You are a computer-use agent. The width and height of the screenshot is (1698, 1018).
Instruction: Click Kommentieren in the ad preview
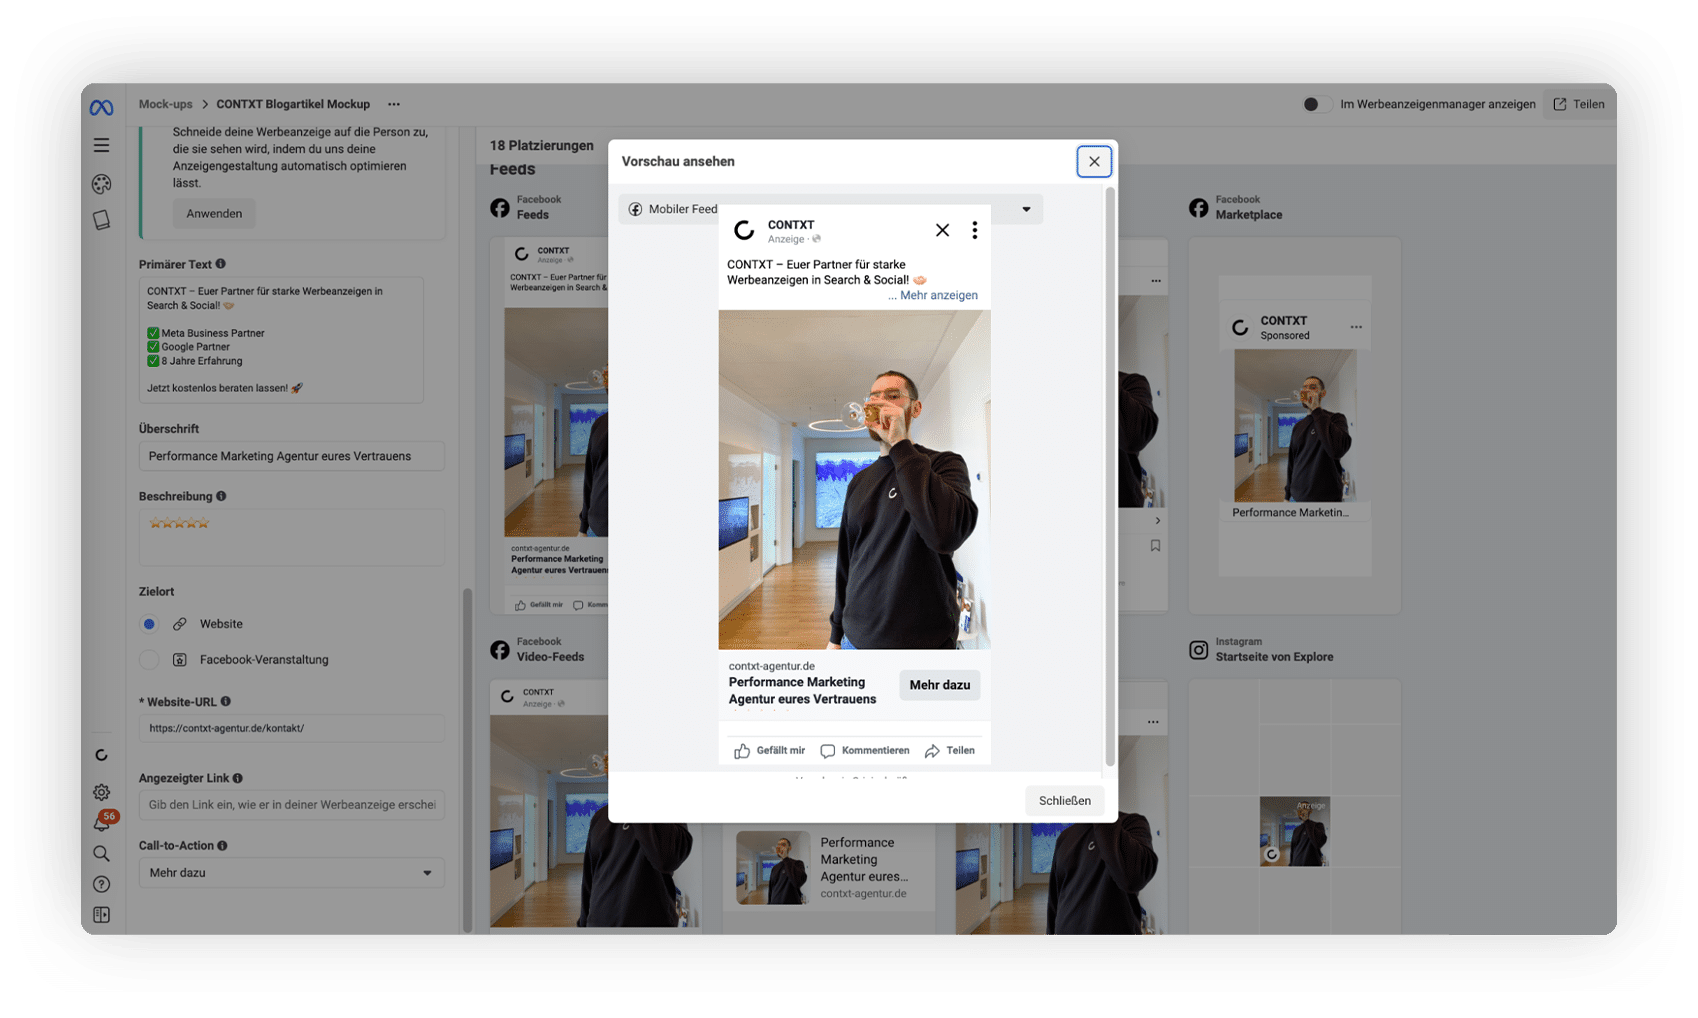(865, 751)
